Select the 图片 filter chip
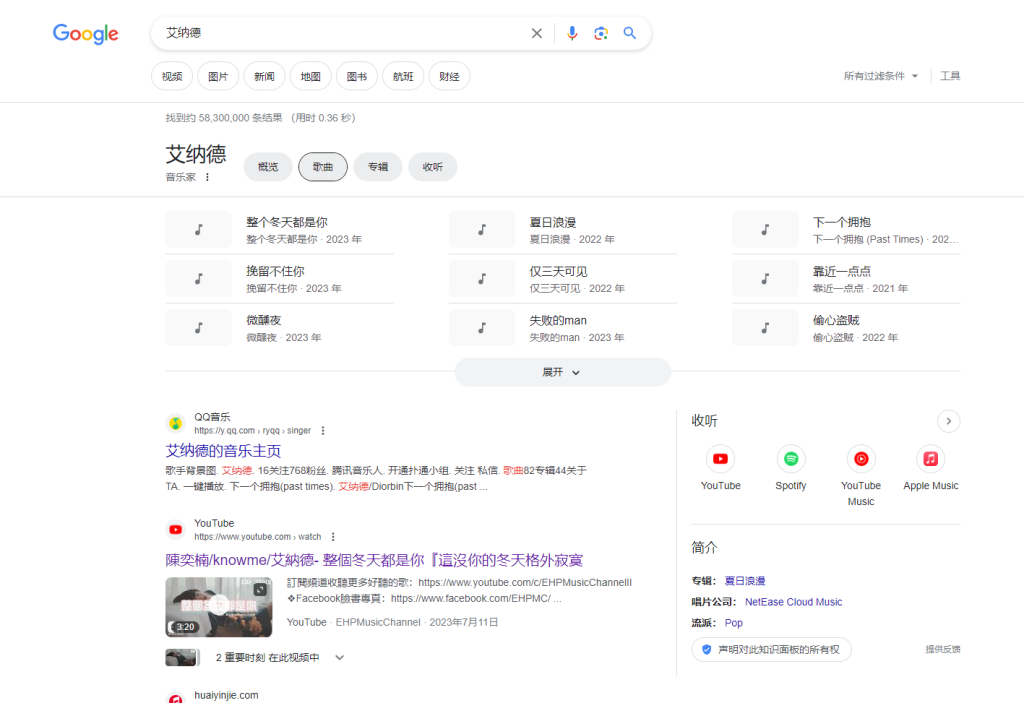 pos(218,76)
